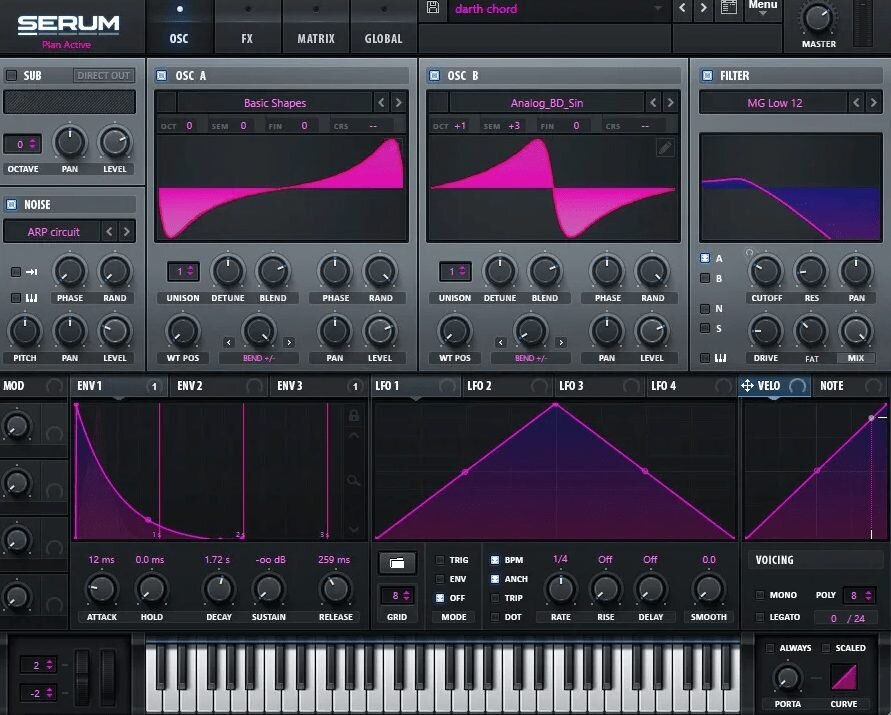Open the MG Low 12 filter type menu
The image size is (891, 715).
click(x=774, y=103)
